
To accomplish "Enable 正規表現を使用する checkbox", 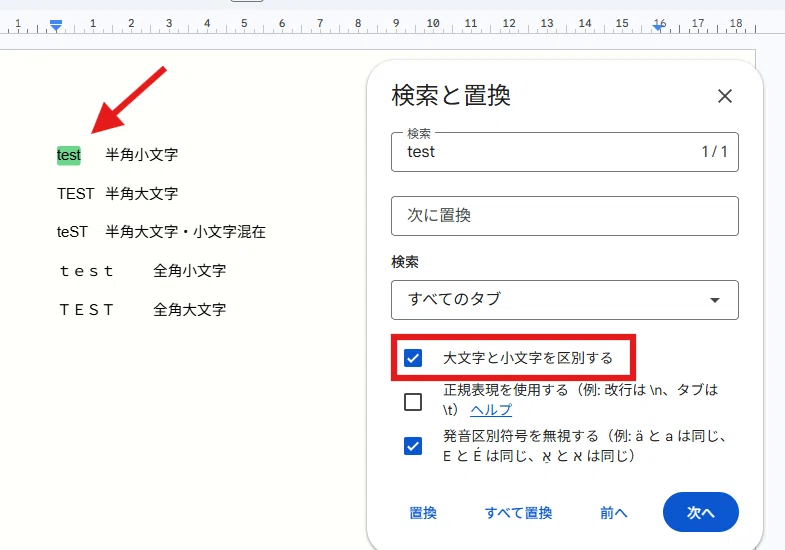I will 413,401.
